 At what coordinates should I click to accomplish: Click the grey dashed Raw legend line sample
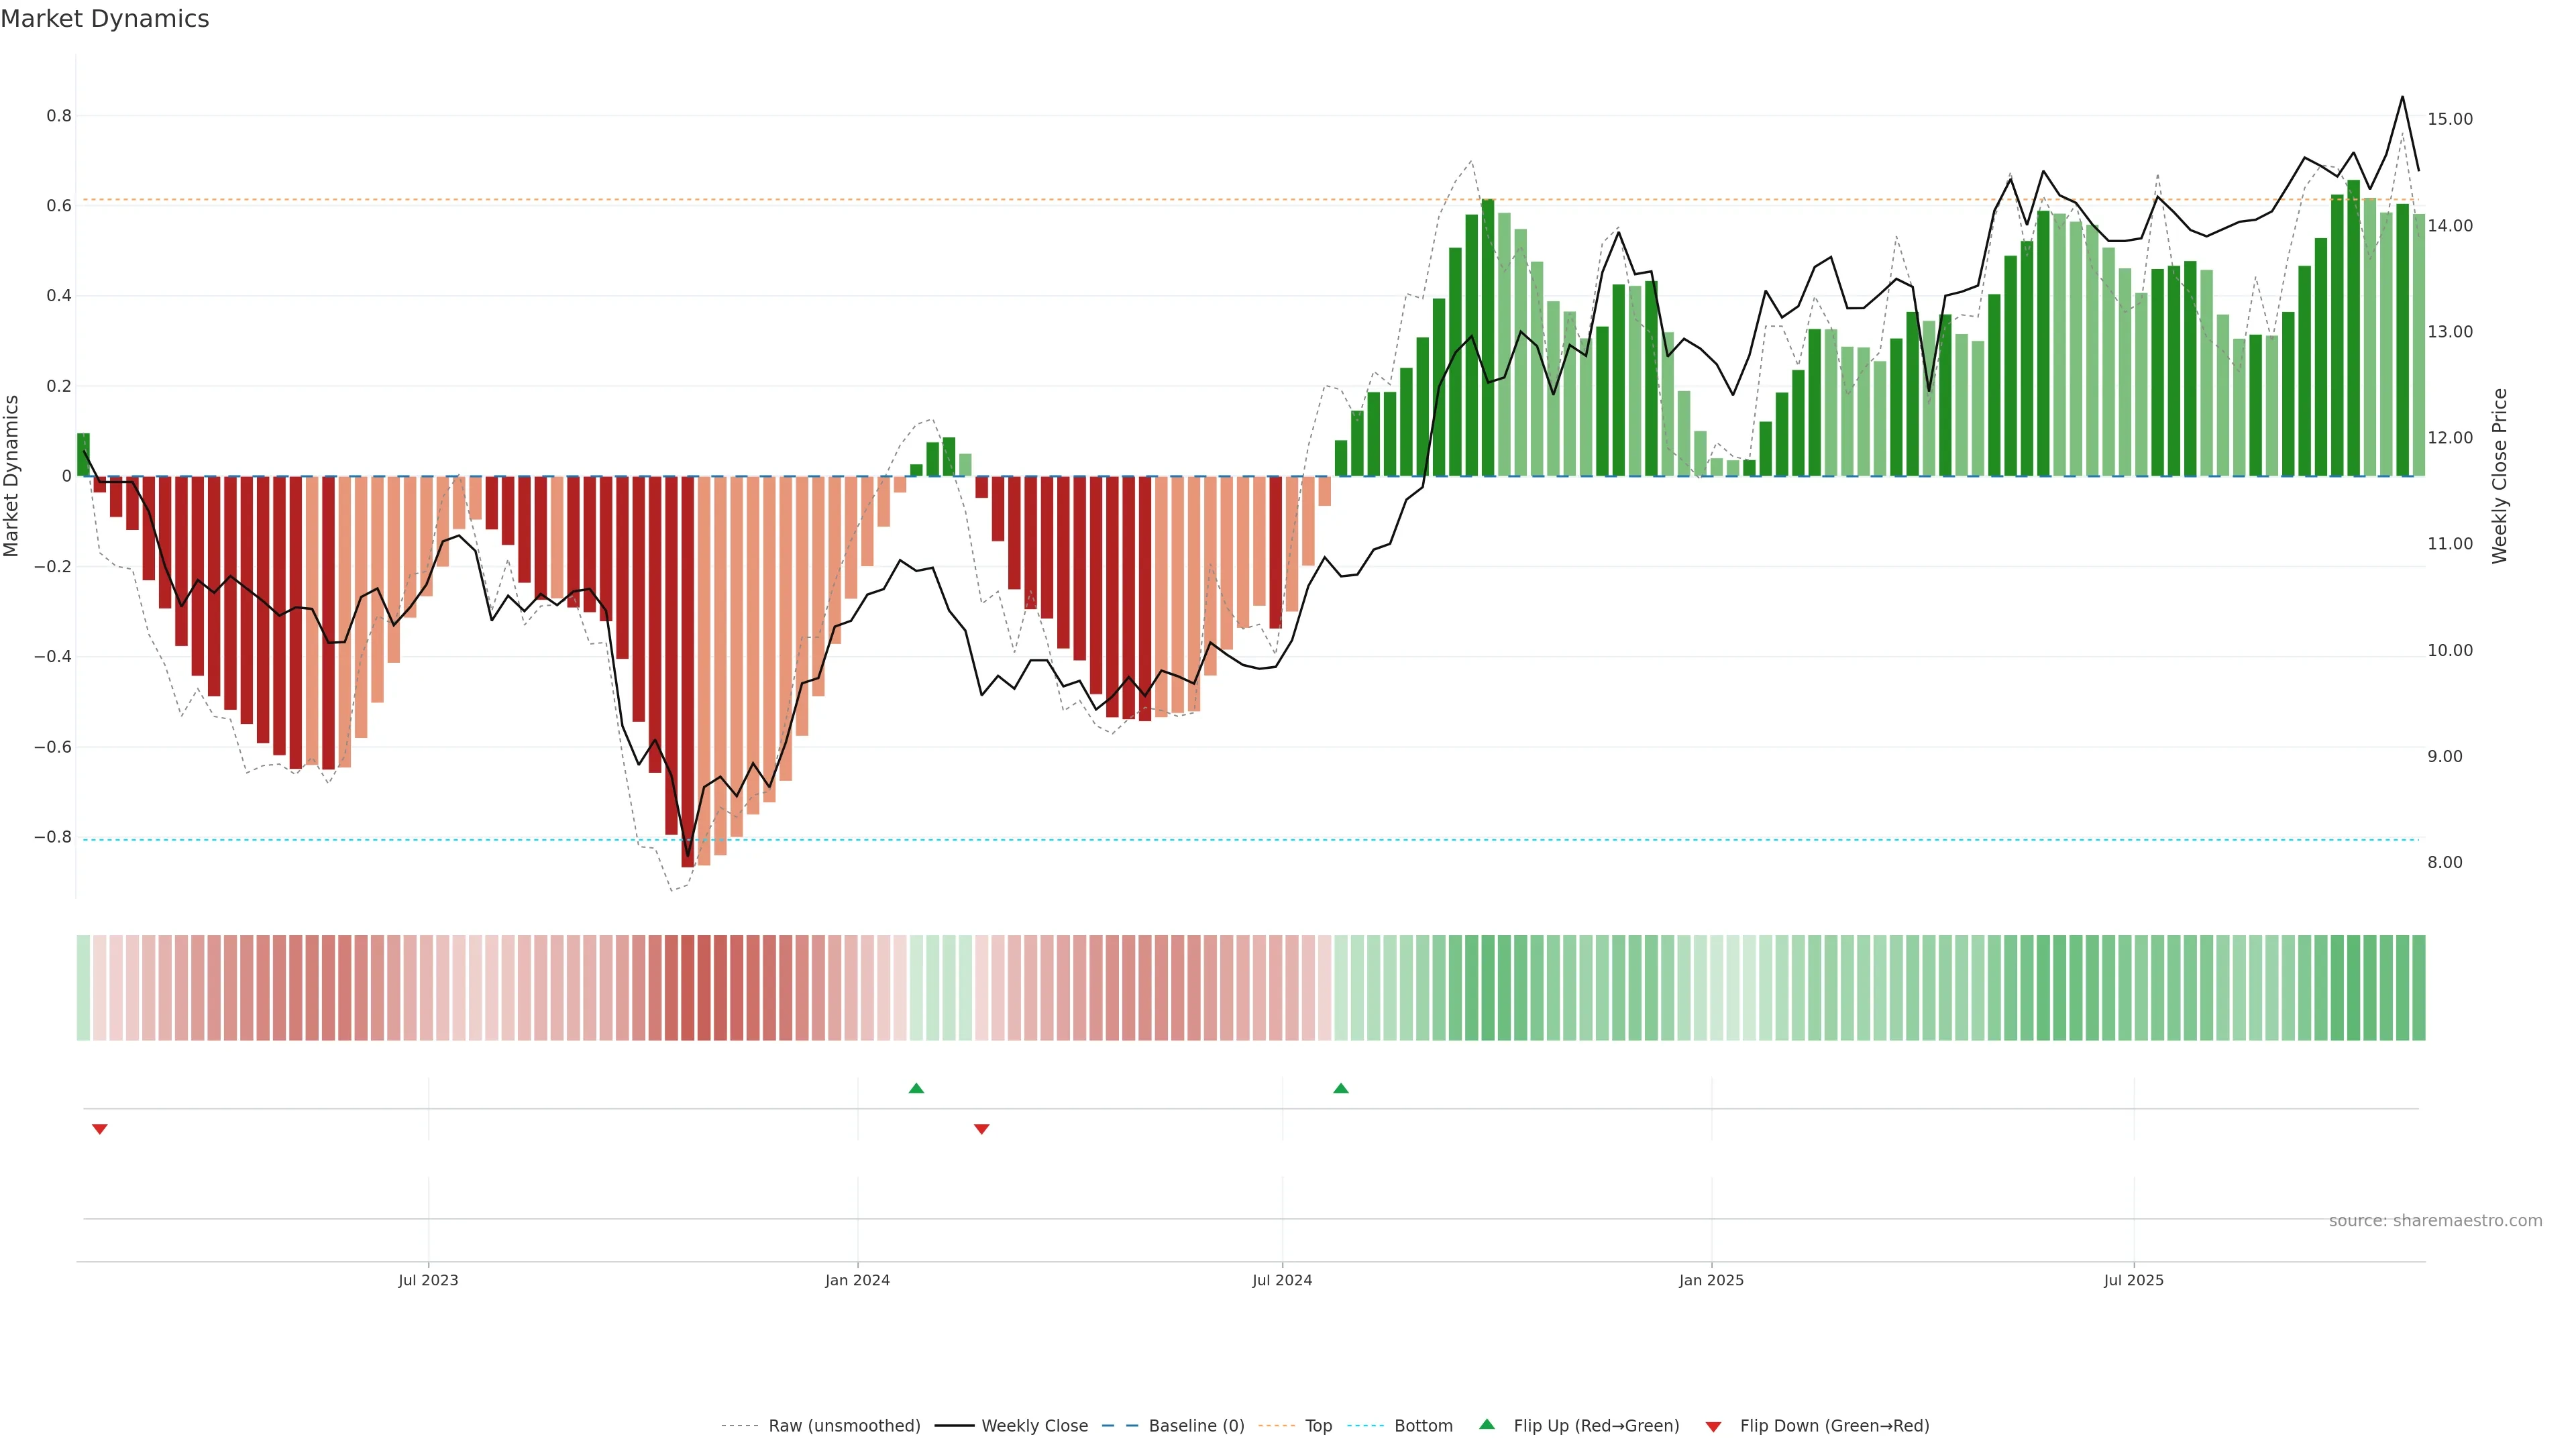[x=740, y=1426]
